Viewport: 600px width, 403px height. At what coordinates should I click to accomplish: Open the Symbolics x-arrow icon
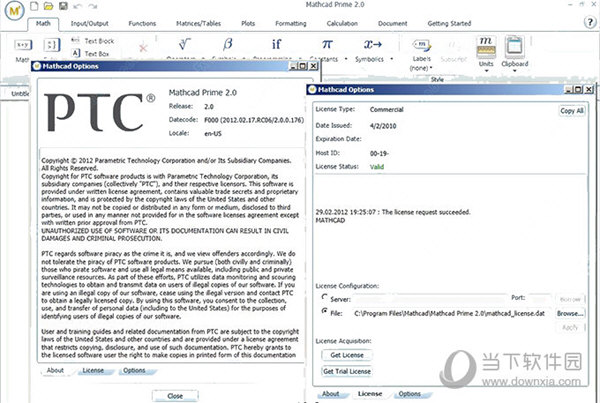coord(373,44)
